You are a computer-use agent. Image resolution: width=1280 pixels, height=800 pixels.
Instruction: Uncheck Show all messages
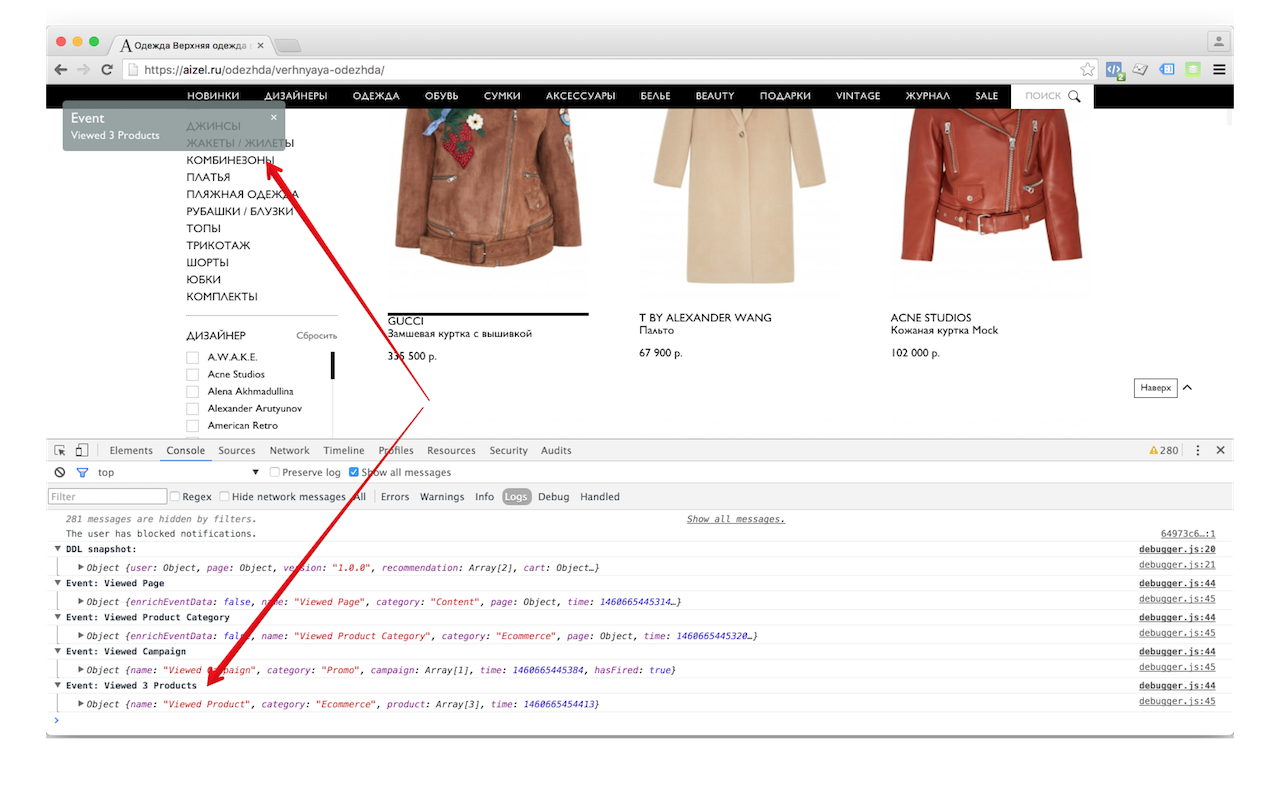[x=354, y=472]
